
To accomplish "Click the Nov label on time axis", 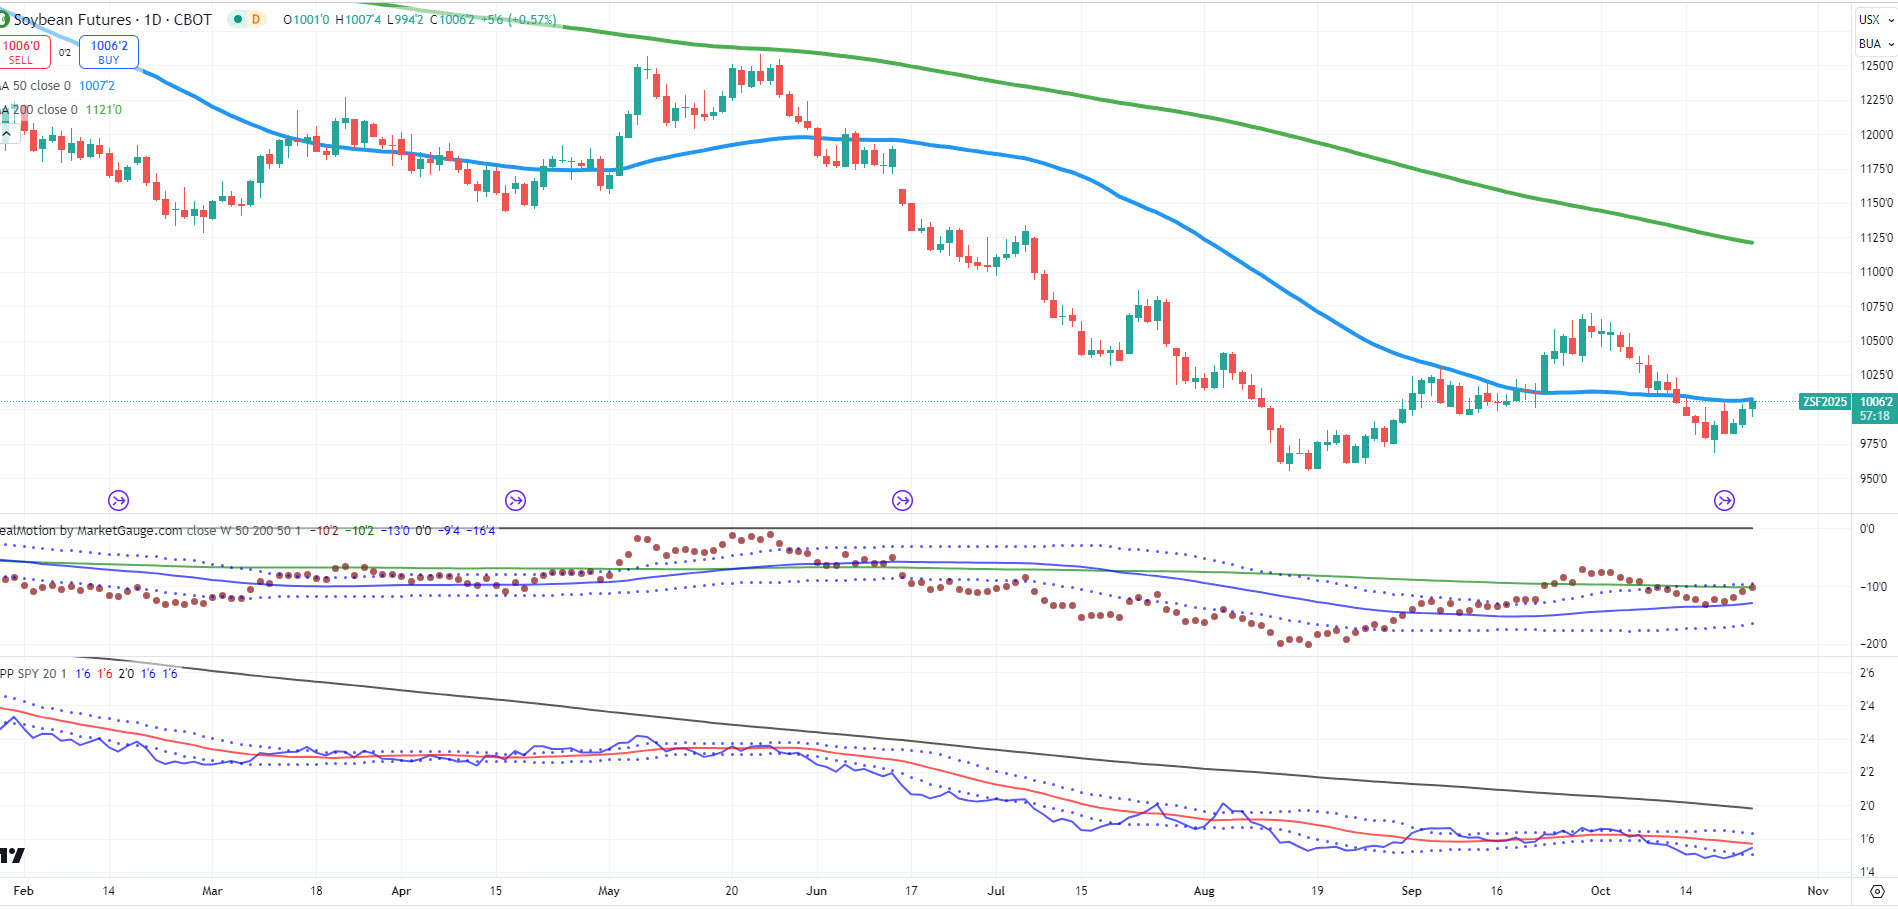I will tap(1818, 891).
